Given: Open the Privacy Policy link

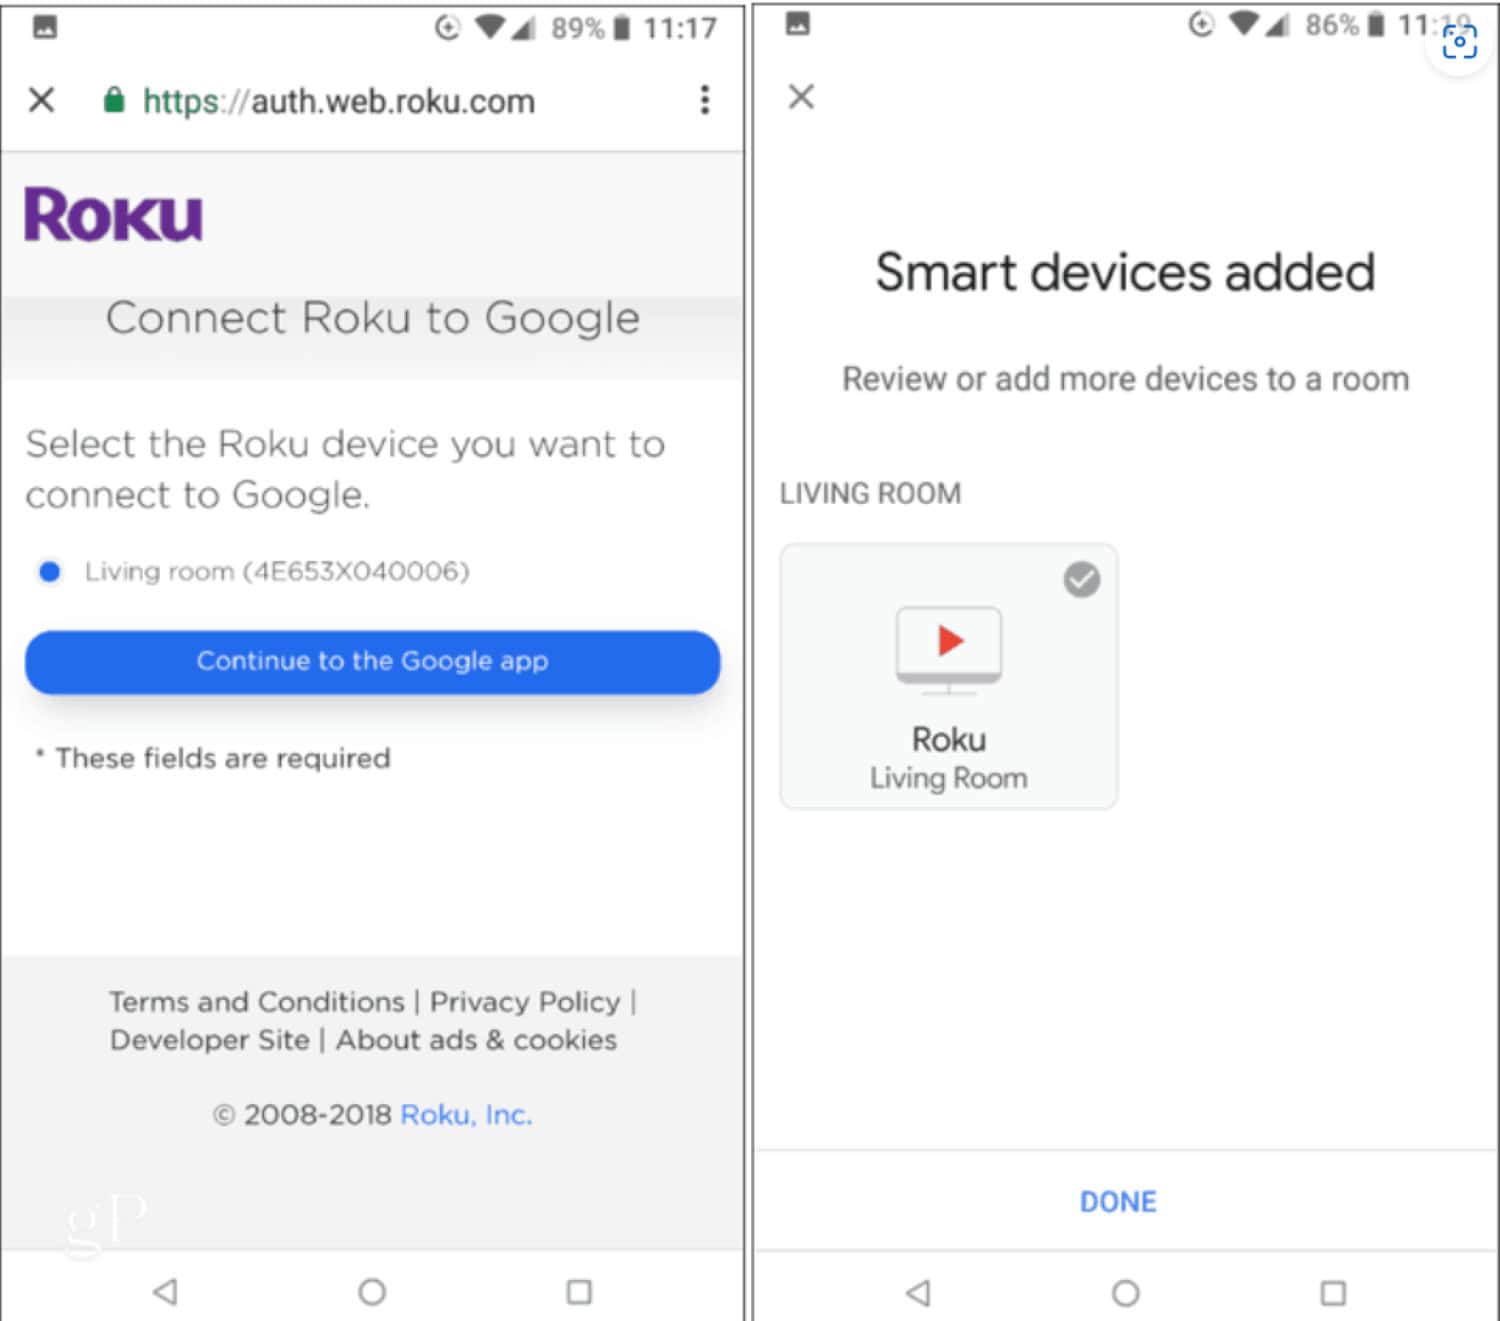Looking at the screenshot, I should 525,1002.
